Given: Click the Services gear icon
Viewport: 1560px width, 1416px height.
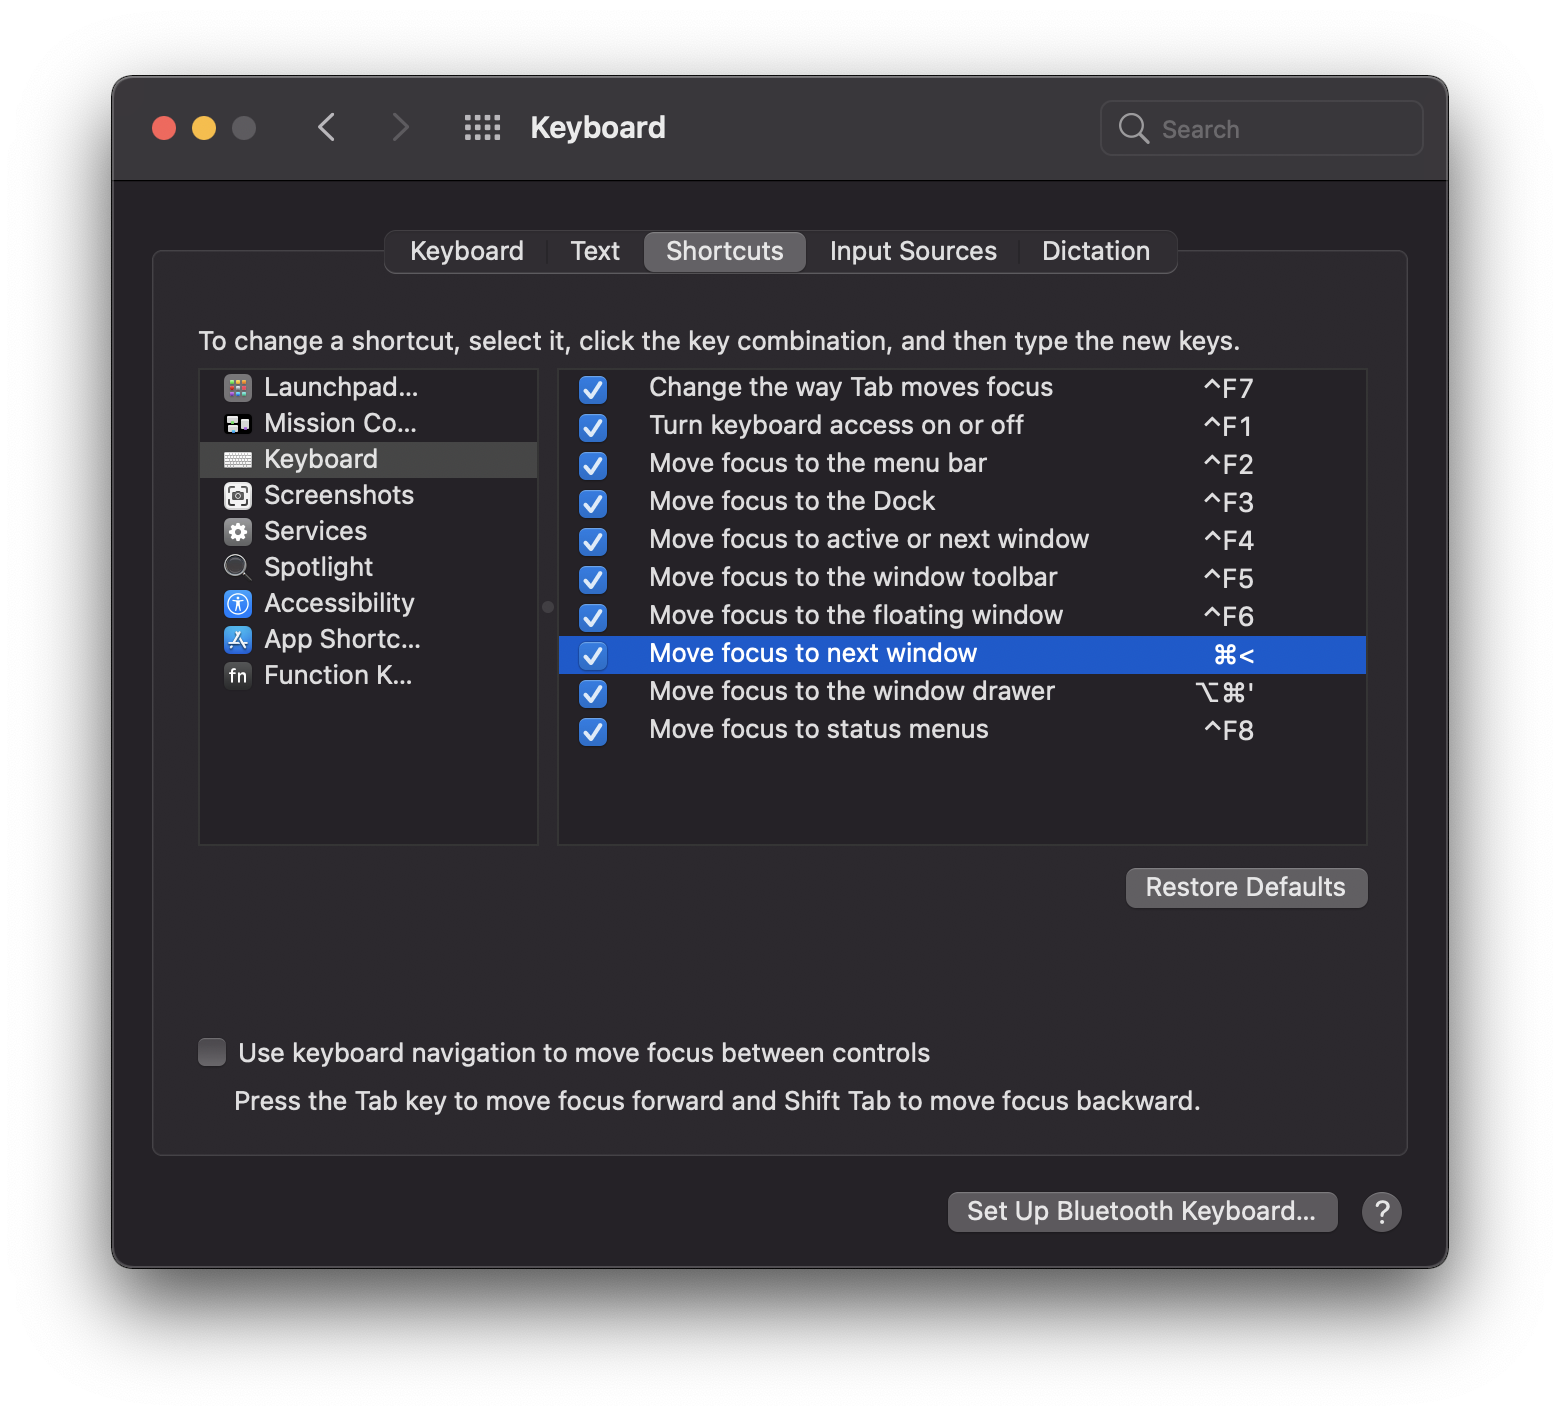Looking at the screenshot, I should [238, 531].
